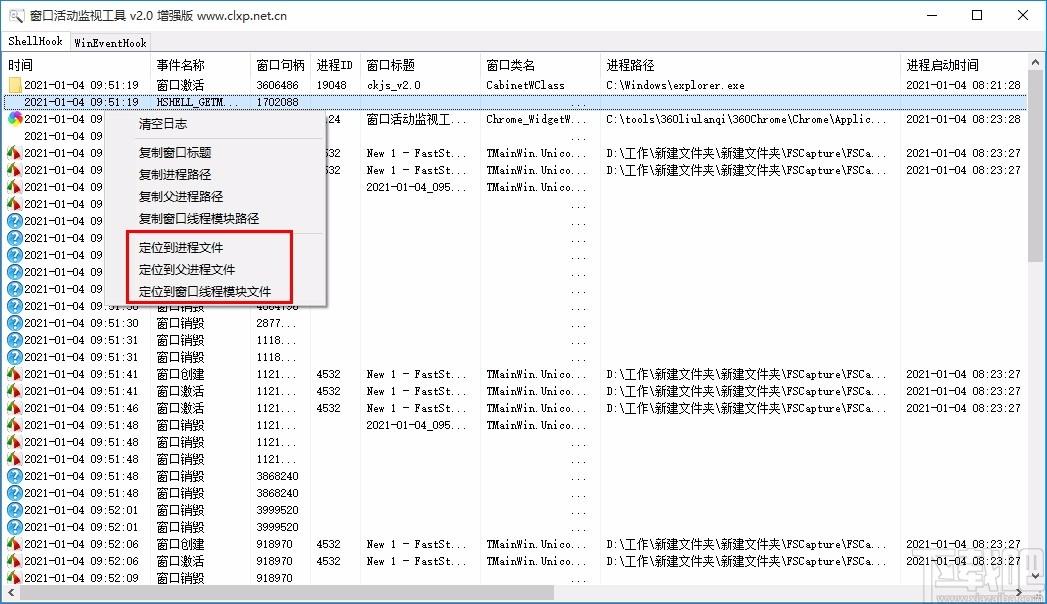Viewport: 1047px width, 604px height.
Task: Sort by the 时间 column header
Action: coord(77,65)
